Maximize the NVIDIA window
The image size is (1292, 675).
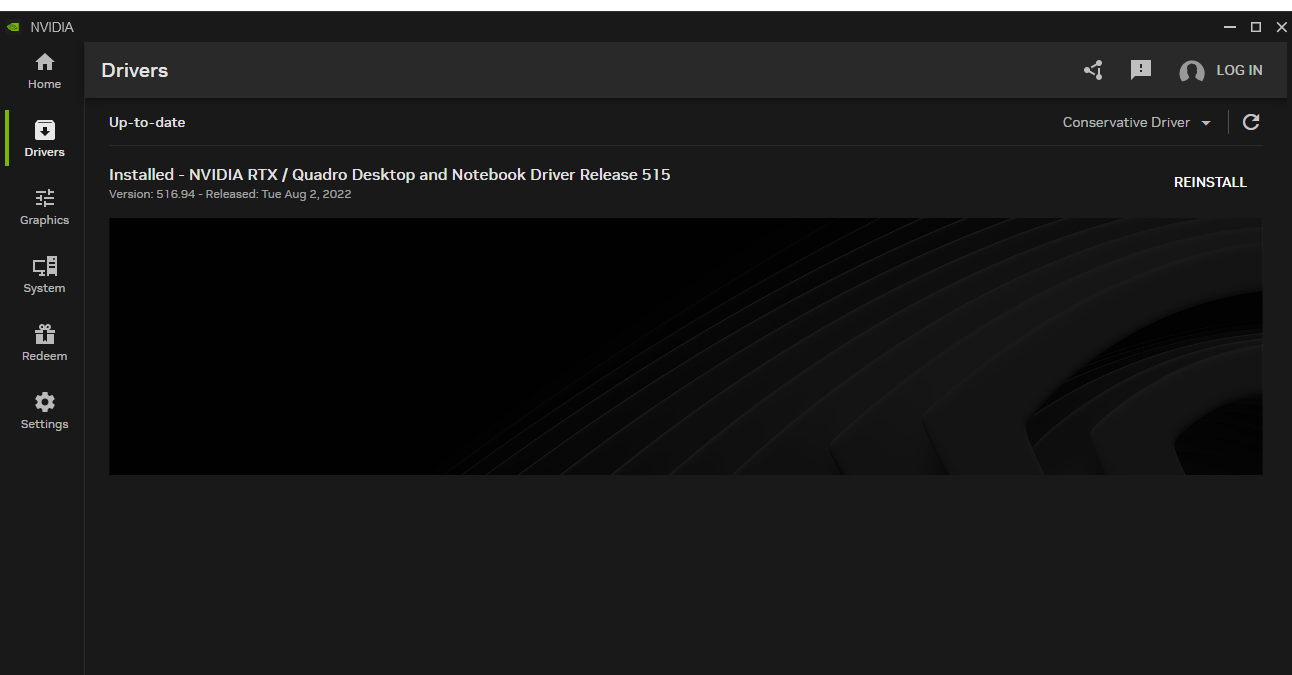coord(1256,27)
